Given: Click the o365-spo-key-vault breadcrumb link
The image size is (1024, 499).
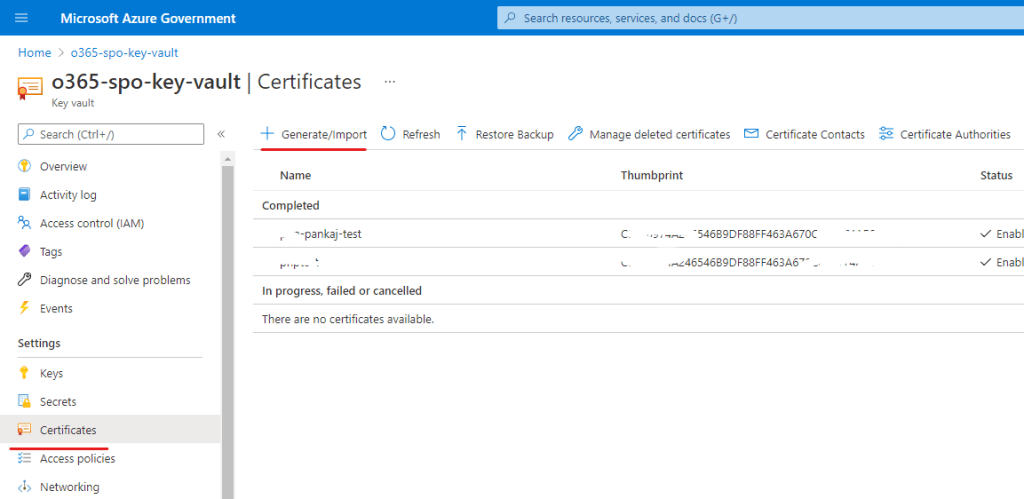Looking at the screenshot, I should pyautogui.click(x=124, y=52).
